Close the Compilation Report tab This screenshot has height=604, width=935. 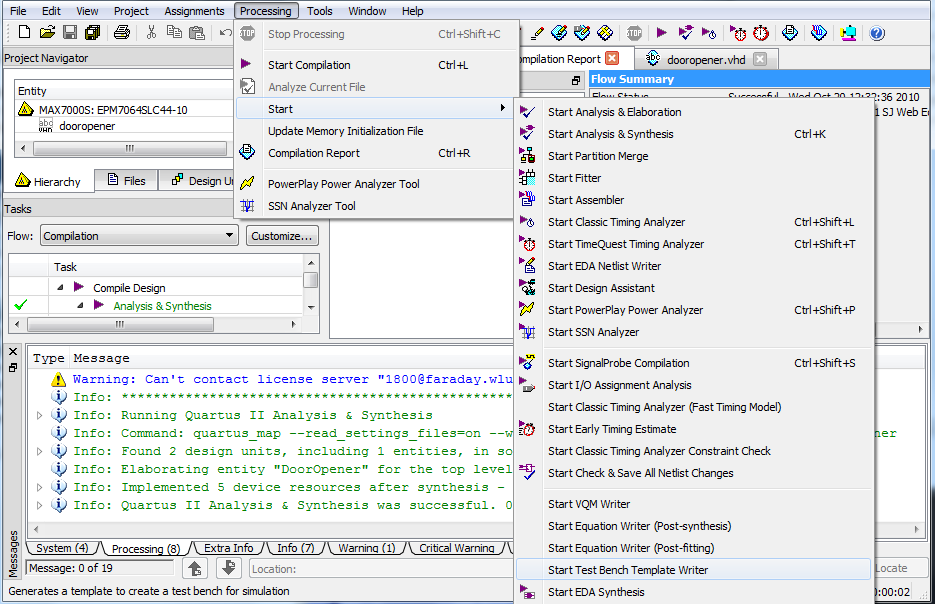pos(612,58)
